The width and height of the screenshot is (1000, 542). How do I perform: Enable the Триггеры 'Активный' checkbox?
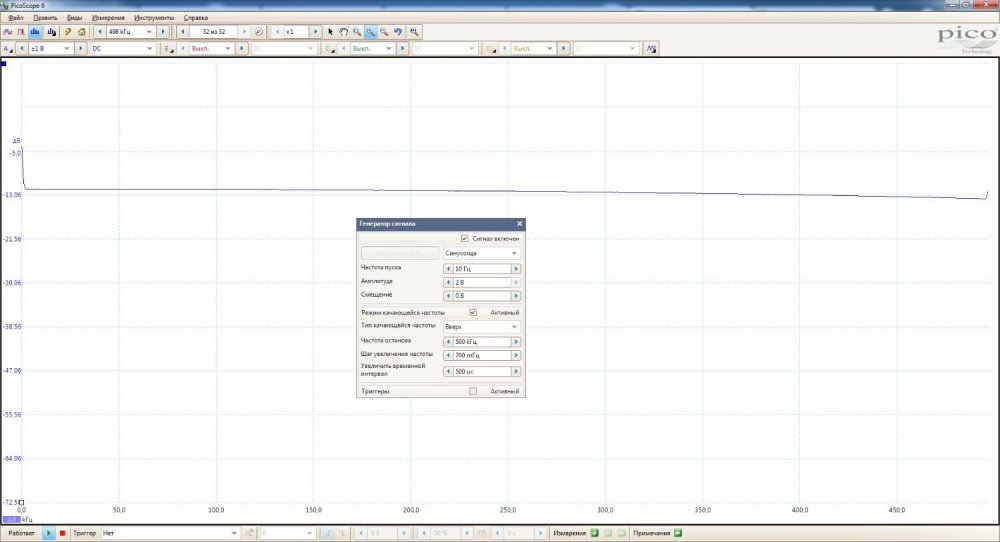pos(473,391)
